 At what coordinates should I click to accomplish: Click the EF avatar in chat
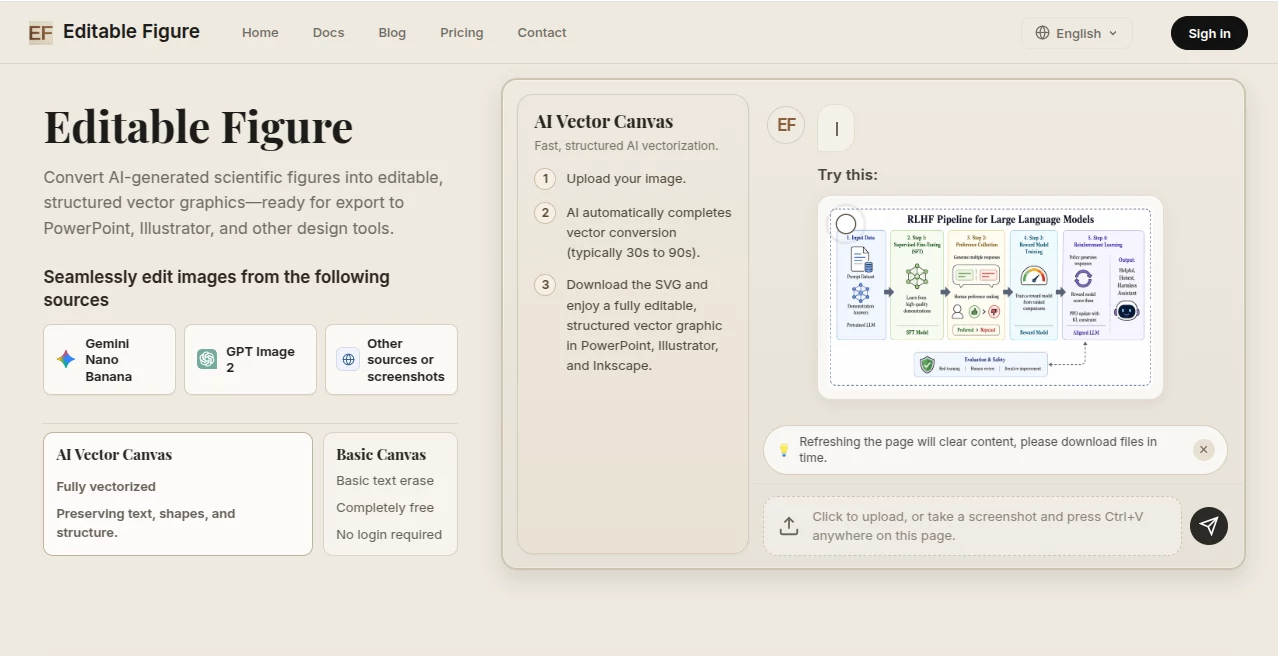click(x=787, y=125)
